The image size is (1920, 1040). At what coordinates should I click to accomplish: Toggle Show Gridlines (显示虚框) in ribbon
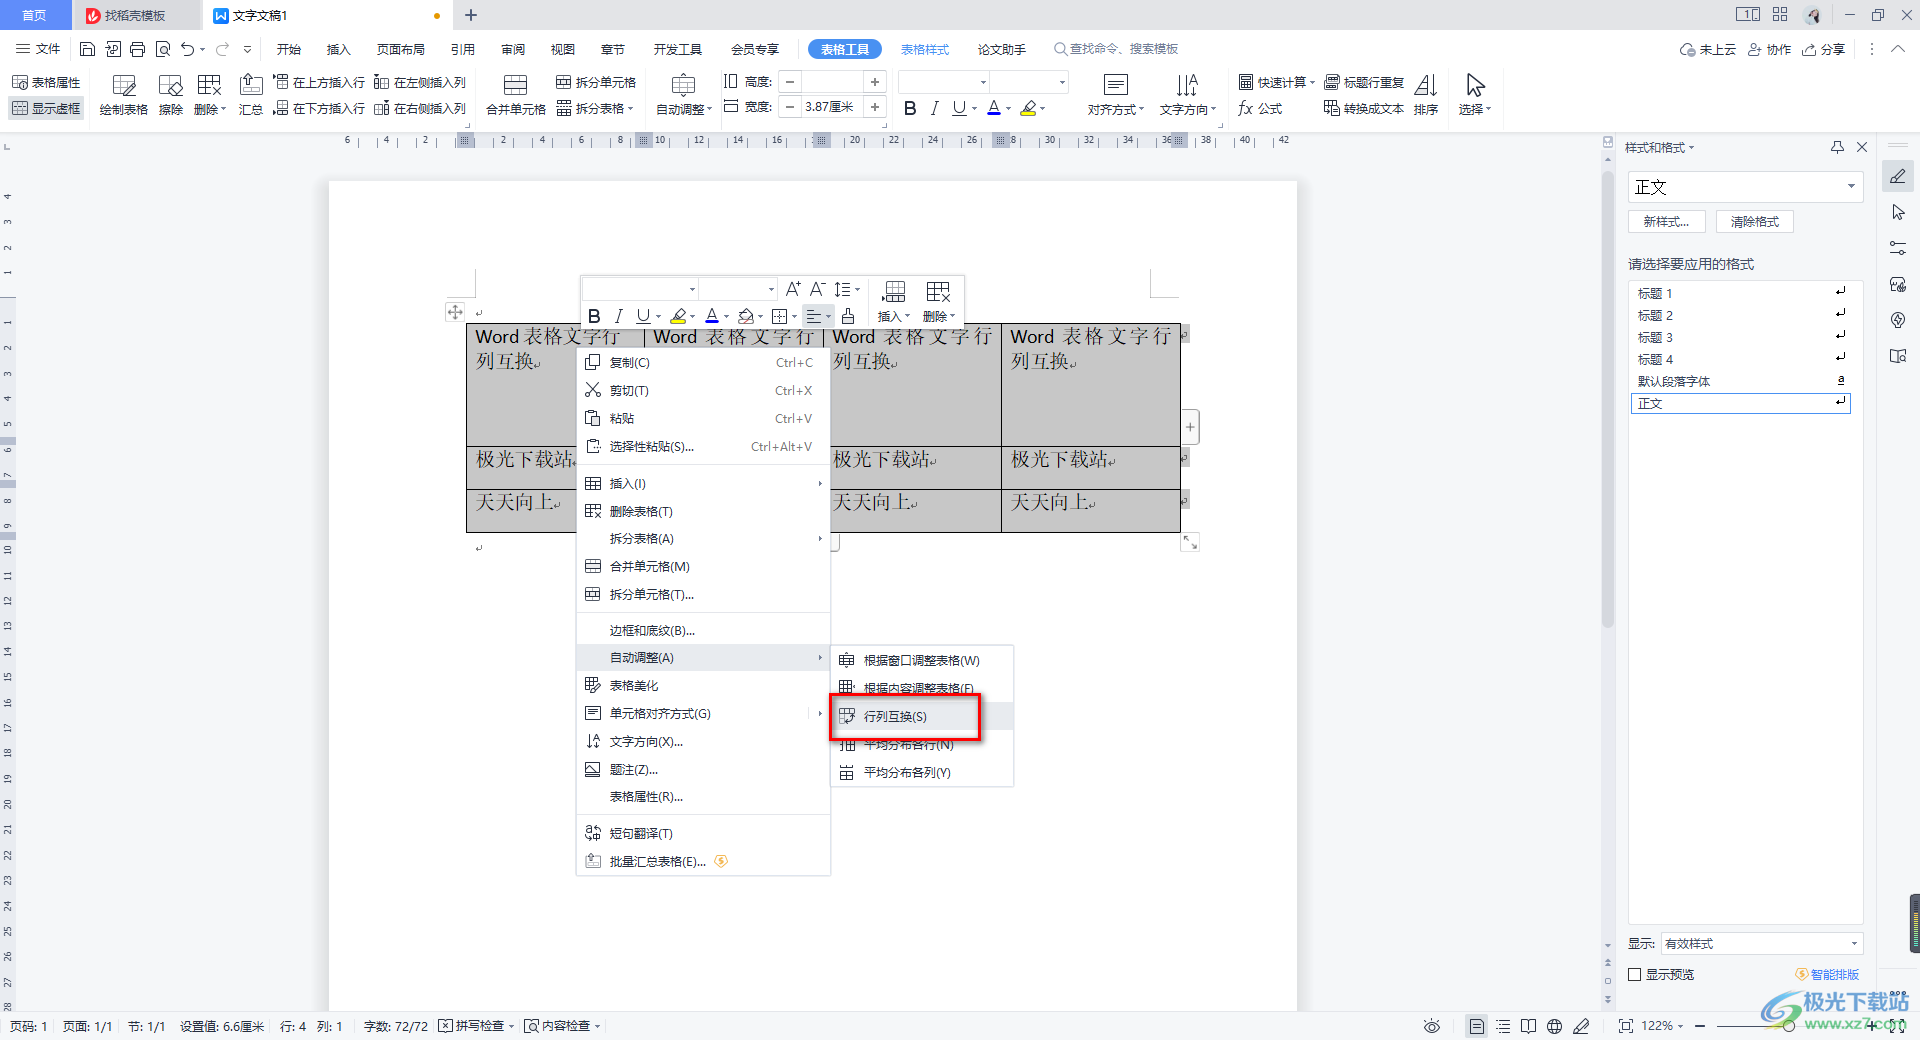46,108
